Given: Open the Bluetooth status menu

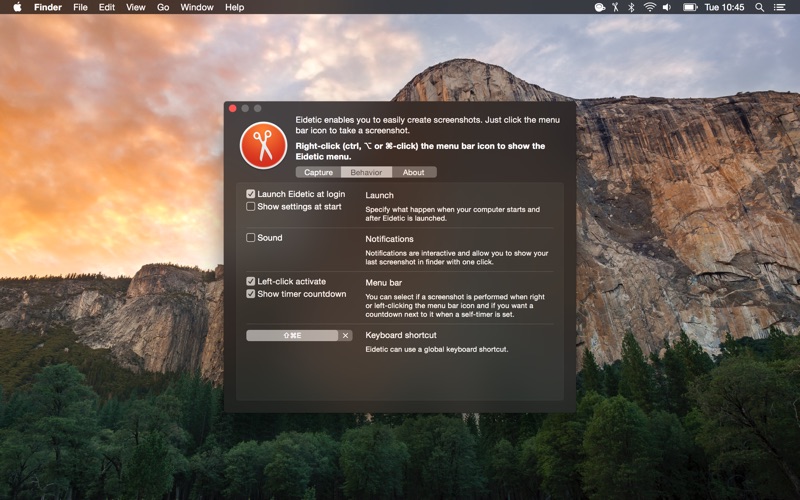Looking at the screenshot, I should pyautogui.click(x=631, y=7).
